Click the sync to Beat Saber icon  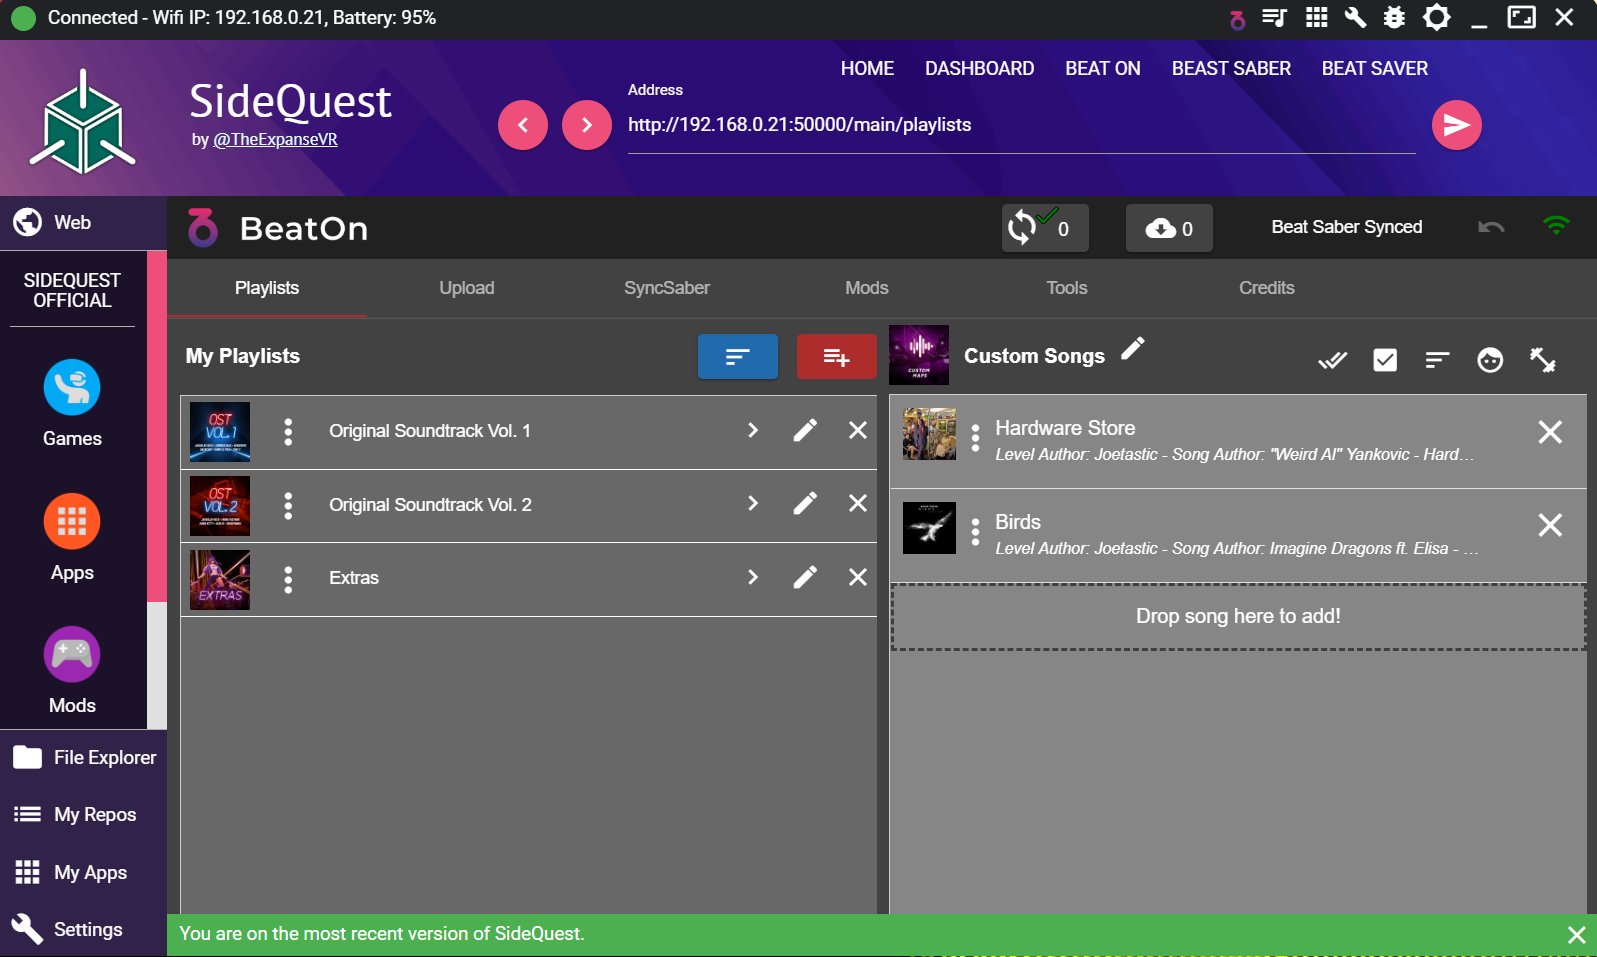[1045, 228]
